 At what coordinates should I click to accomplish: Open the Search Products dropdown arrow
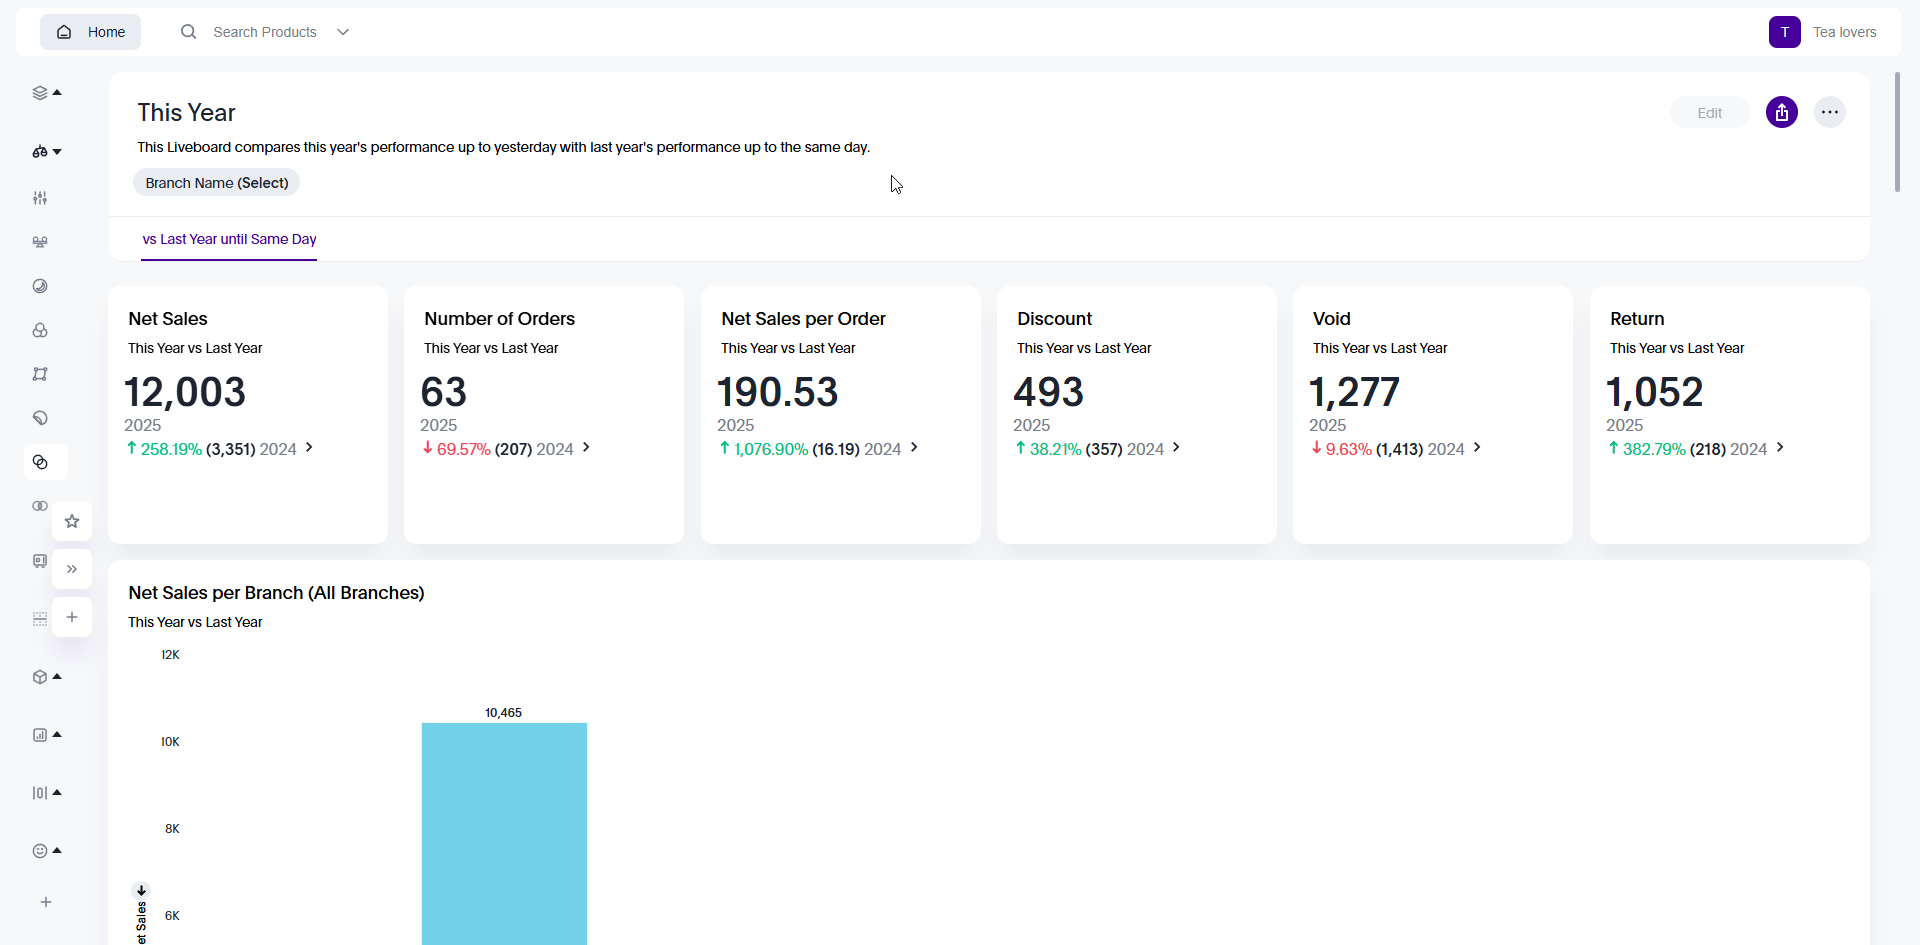coord(343,32)
